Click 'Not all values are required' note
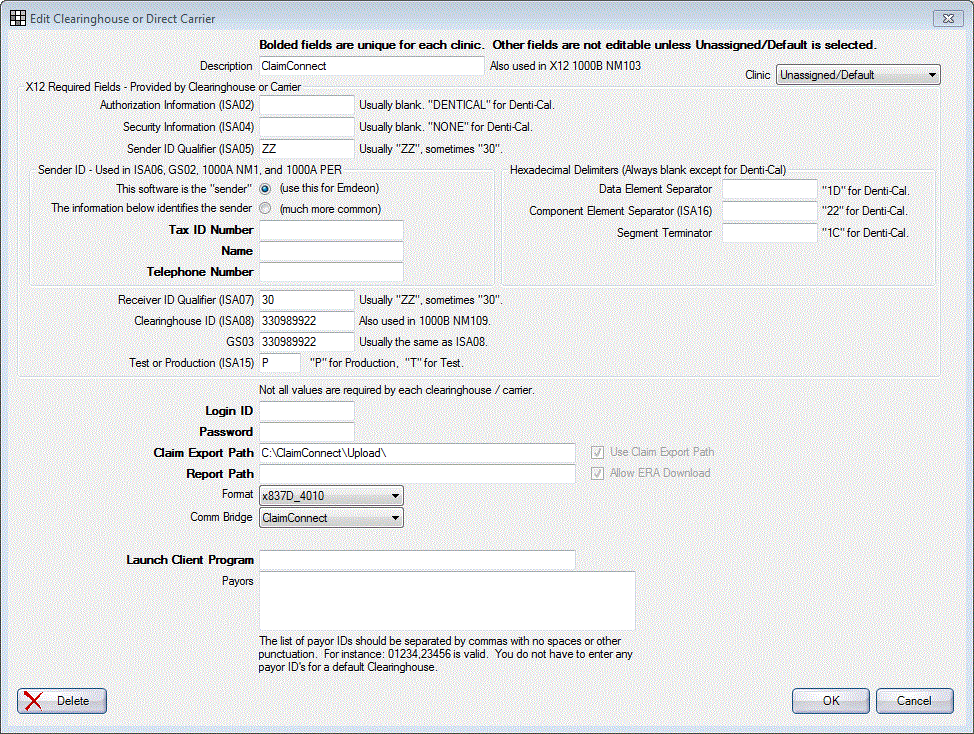 coord(396,390)
